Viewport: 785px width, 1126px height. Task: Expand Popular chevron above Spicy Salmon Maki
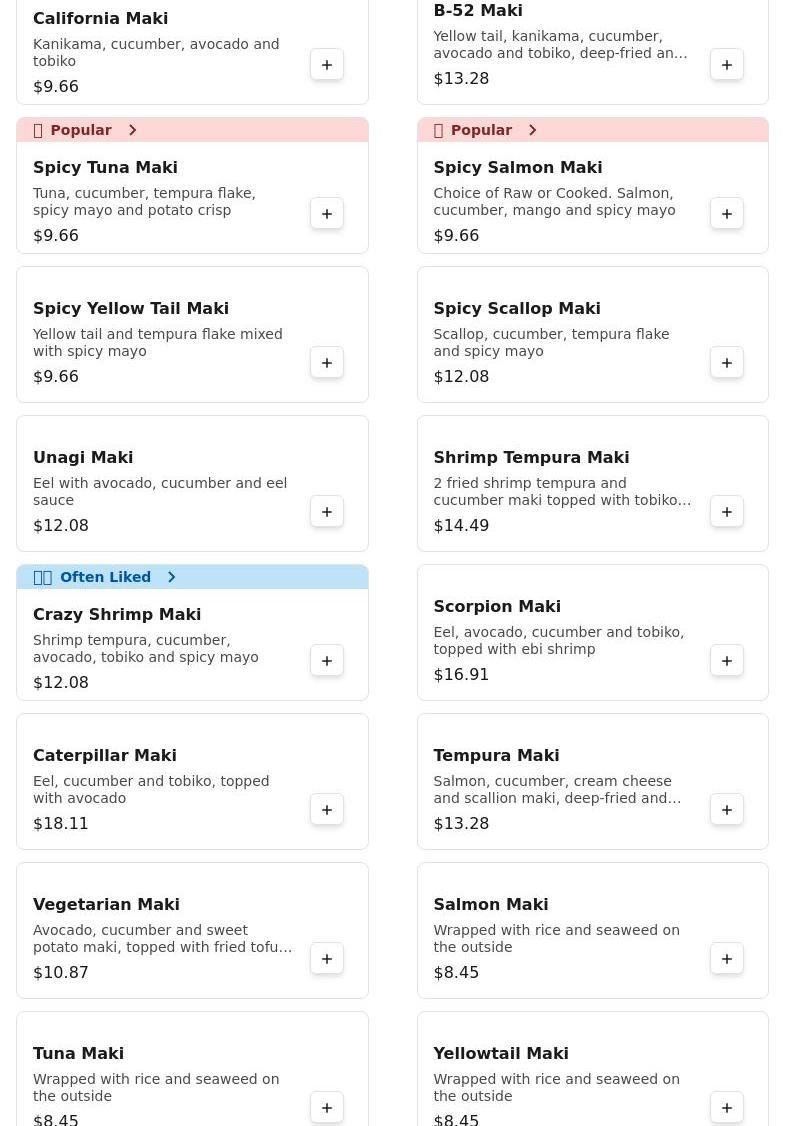point(532,130)
